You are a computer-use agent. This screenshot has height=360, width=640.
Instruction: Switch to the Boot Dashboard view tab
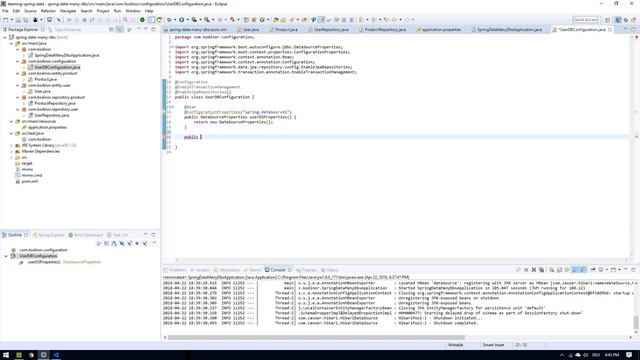click(x=86, y=235)
